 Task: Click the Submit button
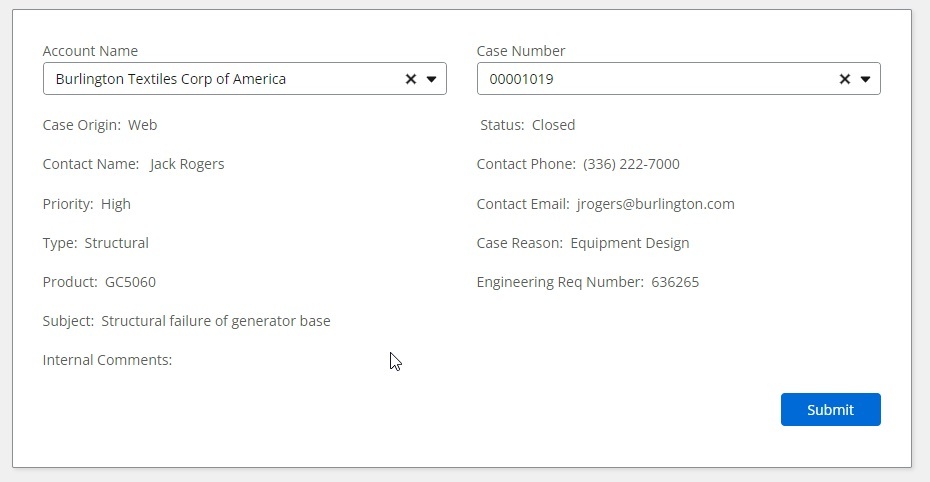(830, 409)
